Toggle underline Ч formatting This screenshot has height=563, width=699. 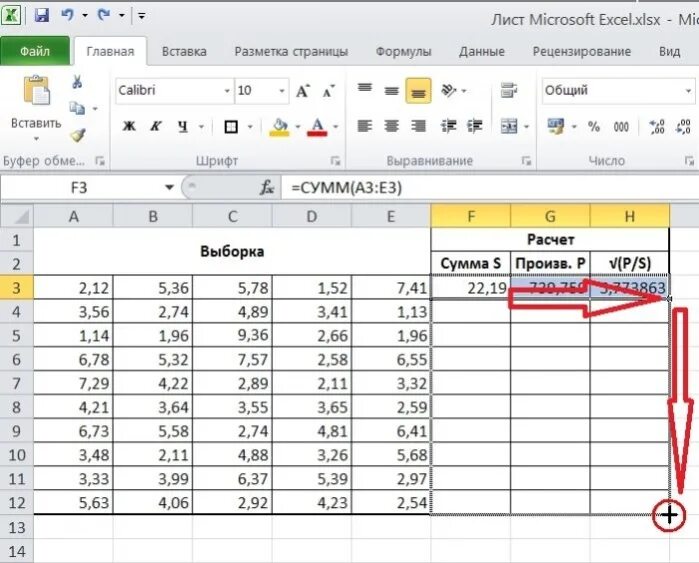(183, 127)
